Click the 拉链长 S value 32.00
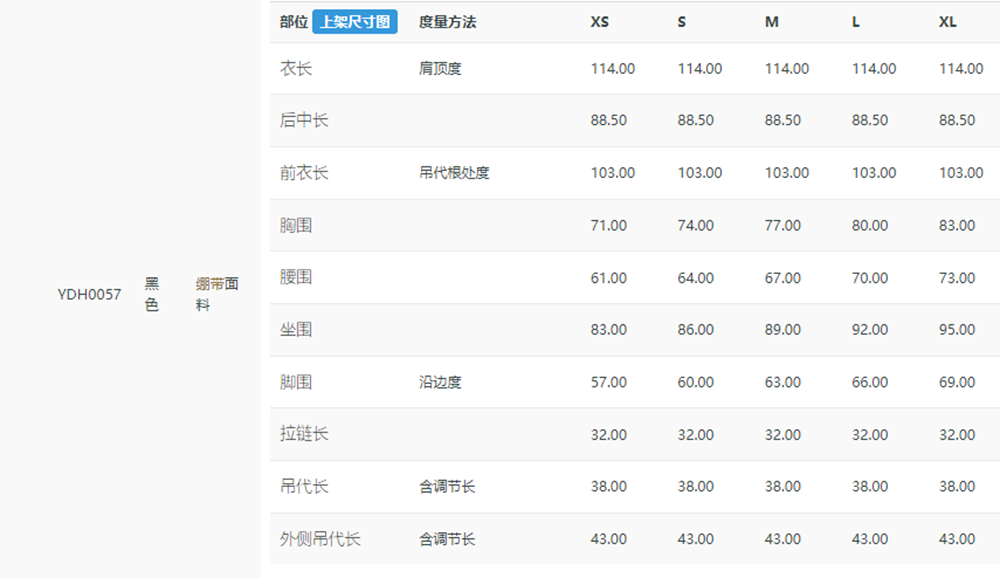The image size is (1000, 578). tap(696, 434)
